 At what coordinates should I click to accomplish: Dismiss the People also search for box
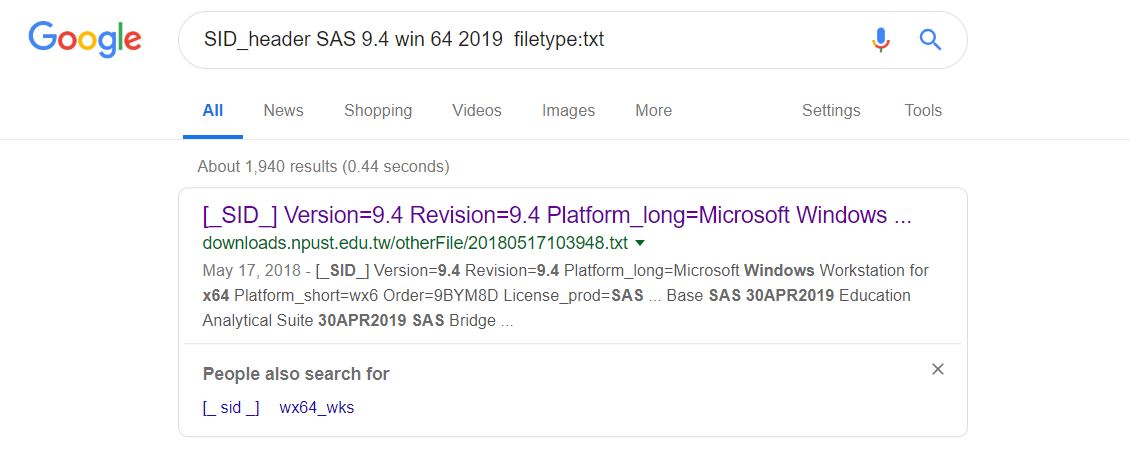click(938, 369)
